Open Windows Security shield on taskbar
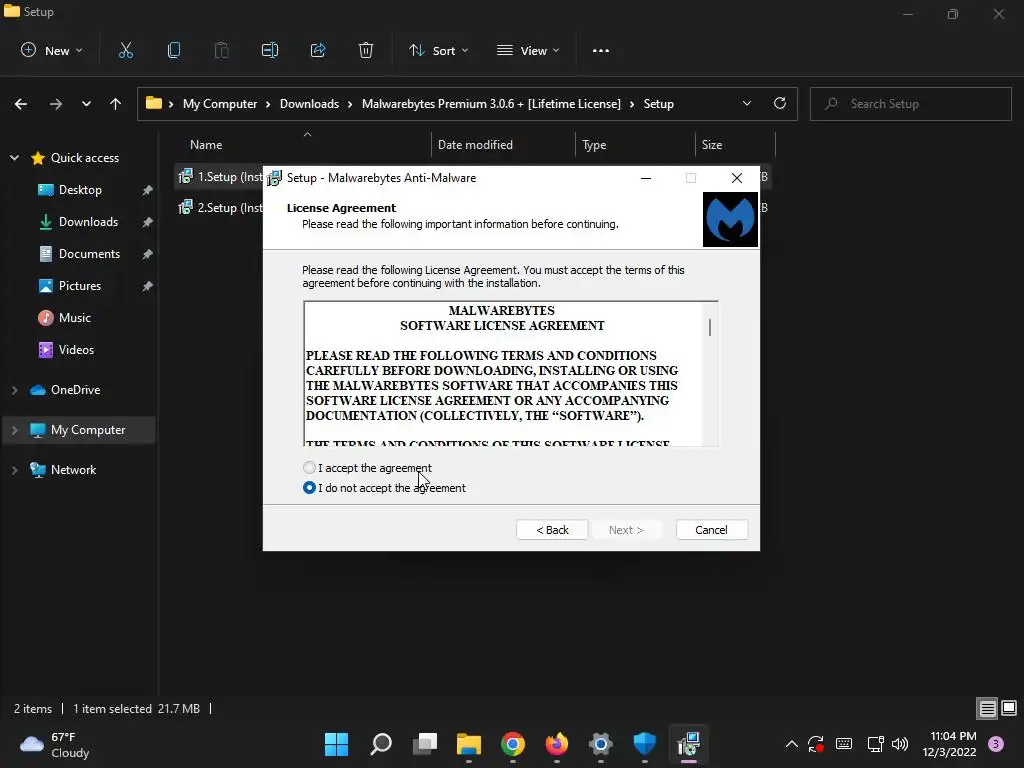 coord(645,744)
